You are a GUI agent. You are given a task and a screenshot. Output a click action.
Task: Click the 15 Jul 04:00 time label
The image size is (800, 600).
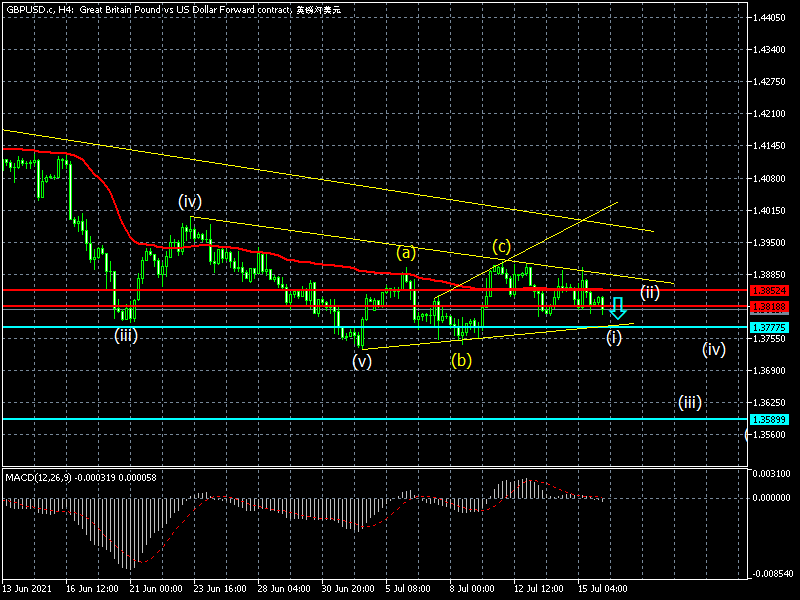coord(602,589)
